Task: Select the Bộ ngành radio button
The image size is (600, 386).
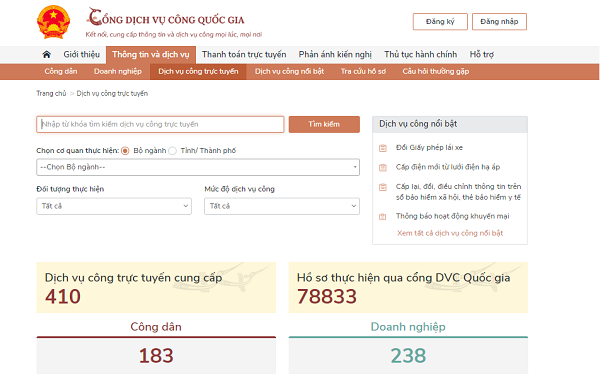Action: [x=125, y=151]
